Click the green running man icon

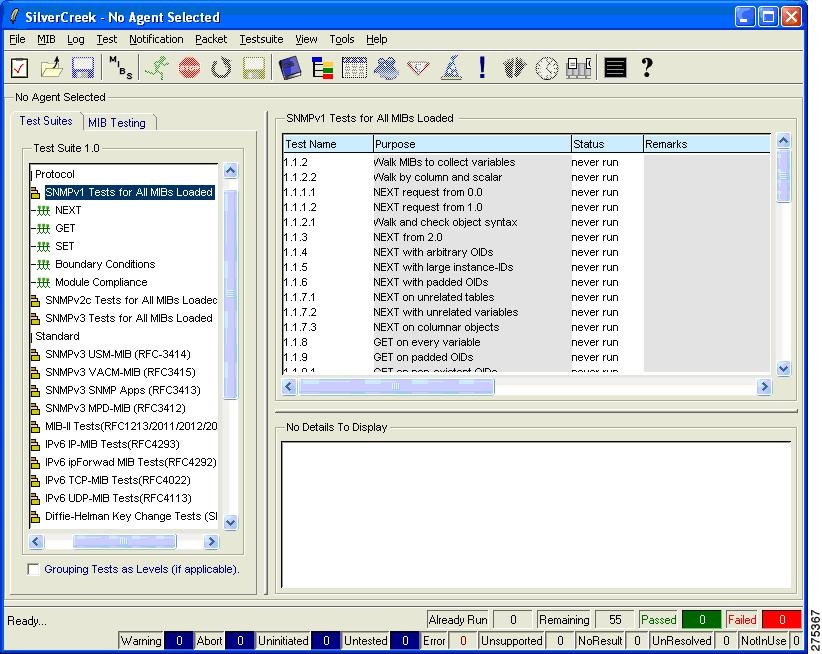point(157,68)
